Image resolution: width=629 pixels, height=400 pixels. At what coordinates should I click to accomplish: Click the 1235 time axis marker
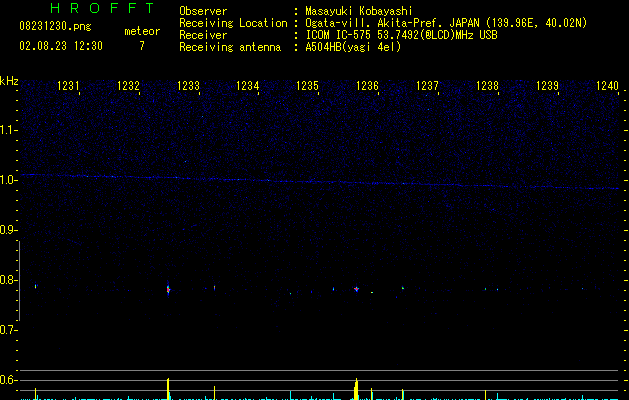[307, 86]
